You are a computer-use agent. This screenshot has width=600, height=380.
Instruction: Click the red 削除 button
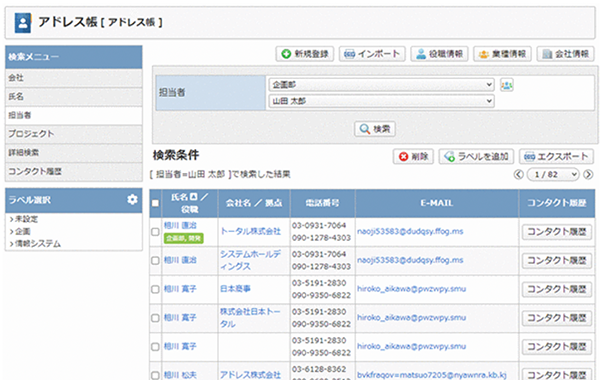[413, 157]
